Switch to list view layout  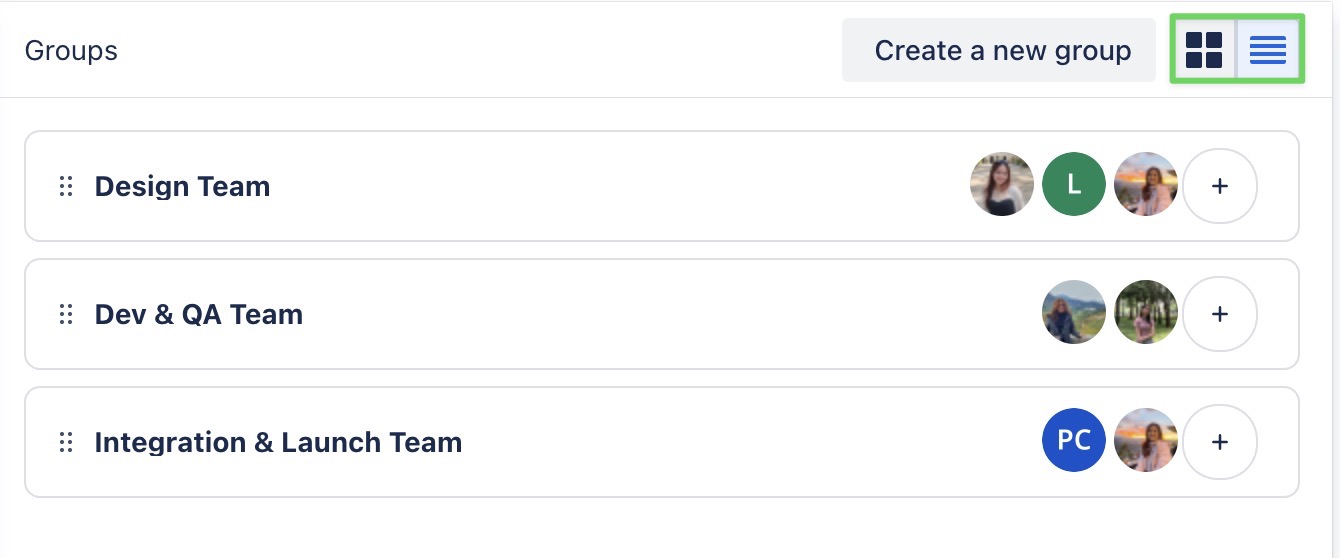1268,50
